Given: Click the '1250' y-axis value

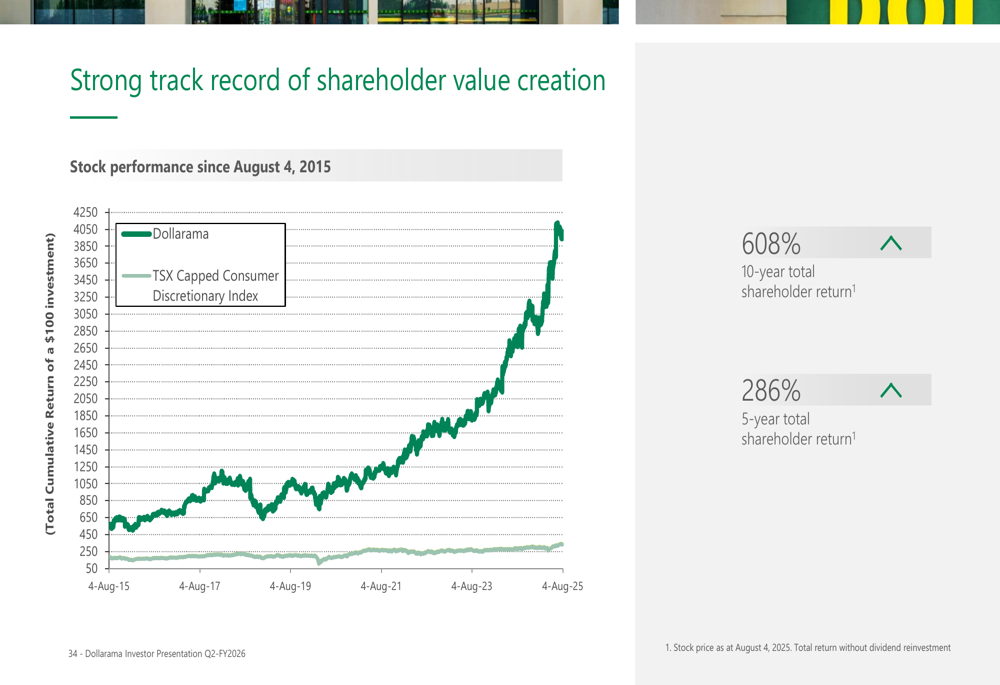Looking at the screenshot, I should click(x=85, y=467).
